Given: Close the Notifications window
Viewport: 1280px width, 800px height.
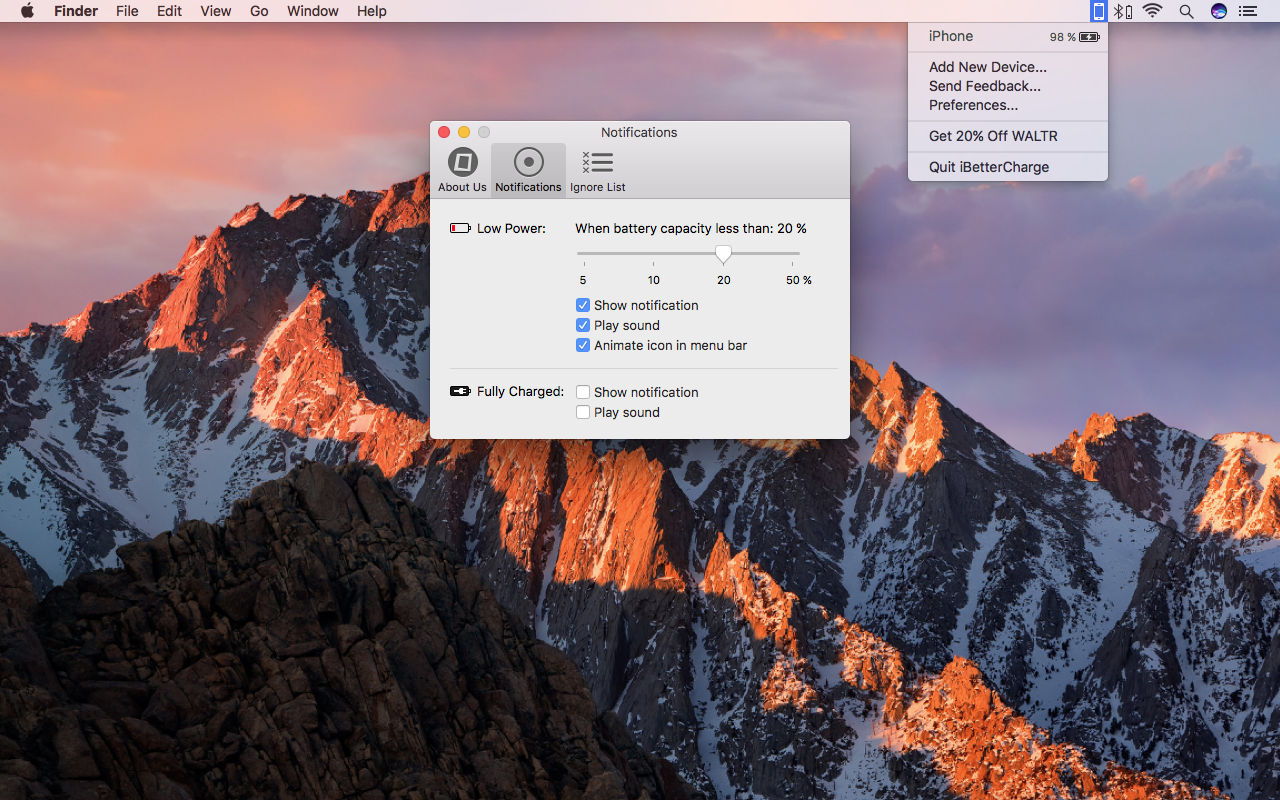Looking at the screenshot, I should point(444,132).
